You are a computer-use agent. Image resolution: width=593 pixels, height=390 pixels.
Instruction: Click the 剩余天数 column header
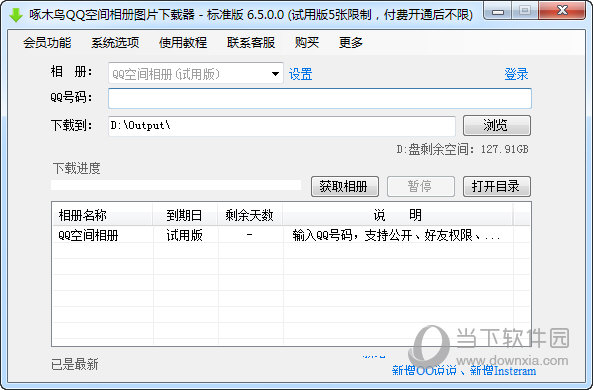(x=250, y=215)
